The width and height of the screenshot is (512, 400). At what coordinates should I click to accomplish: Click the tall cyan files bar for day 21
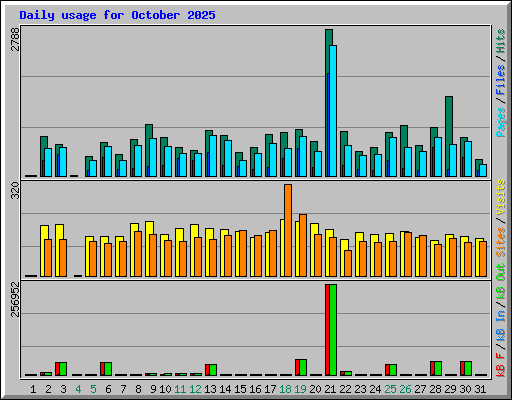pos(333,111)
